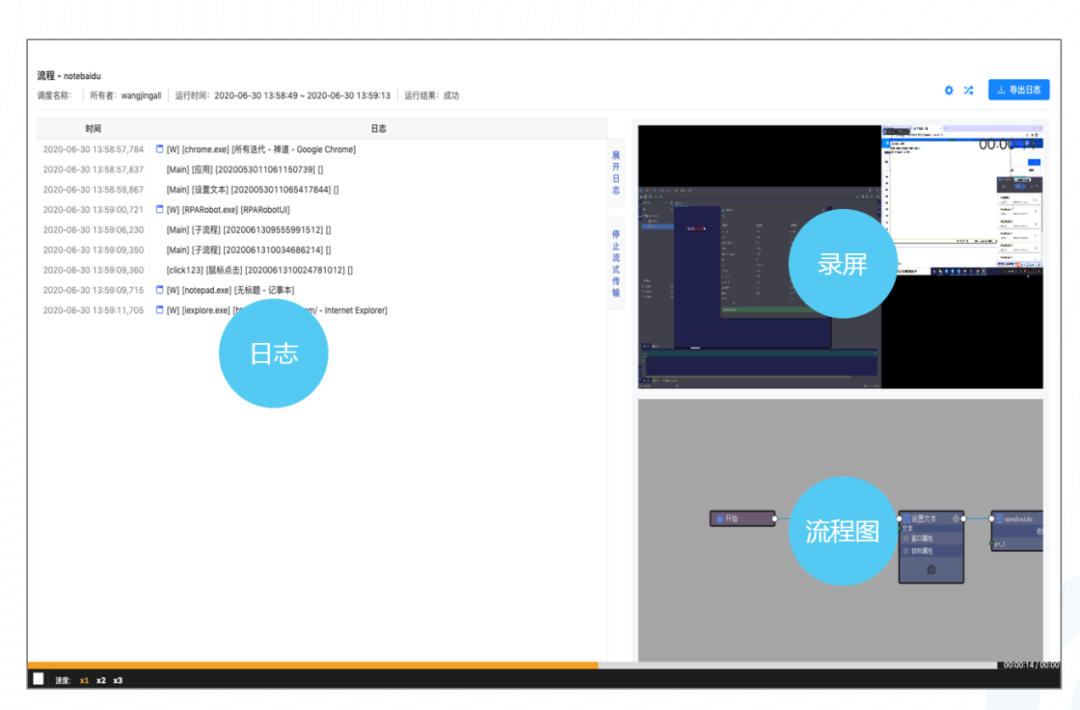Open the settings gear icon

click(949, 90)
